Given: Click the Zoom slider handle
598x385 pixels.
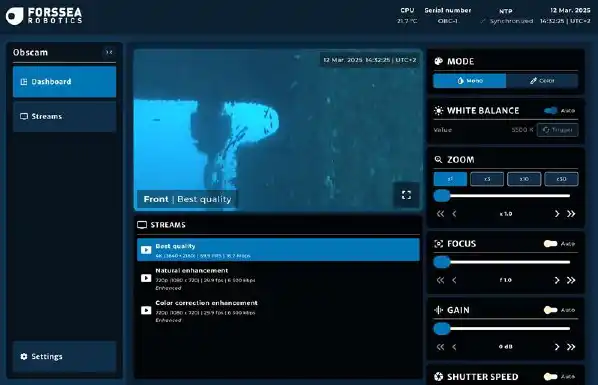Looking at the screenshot, I should pos(442,196).
